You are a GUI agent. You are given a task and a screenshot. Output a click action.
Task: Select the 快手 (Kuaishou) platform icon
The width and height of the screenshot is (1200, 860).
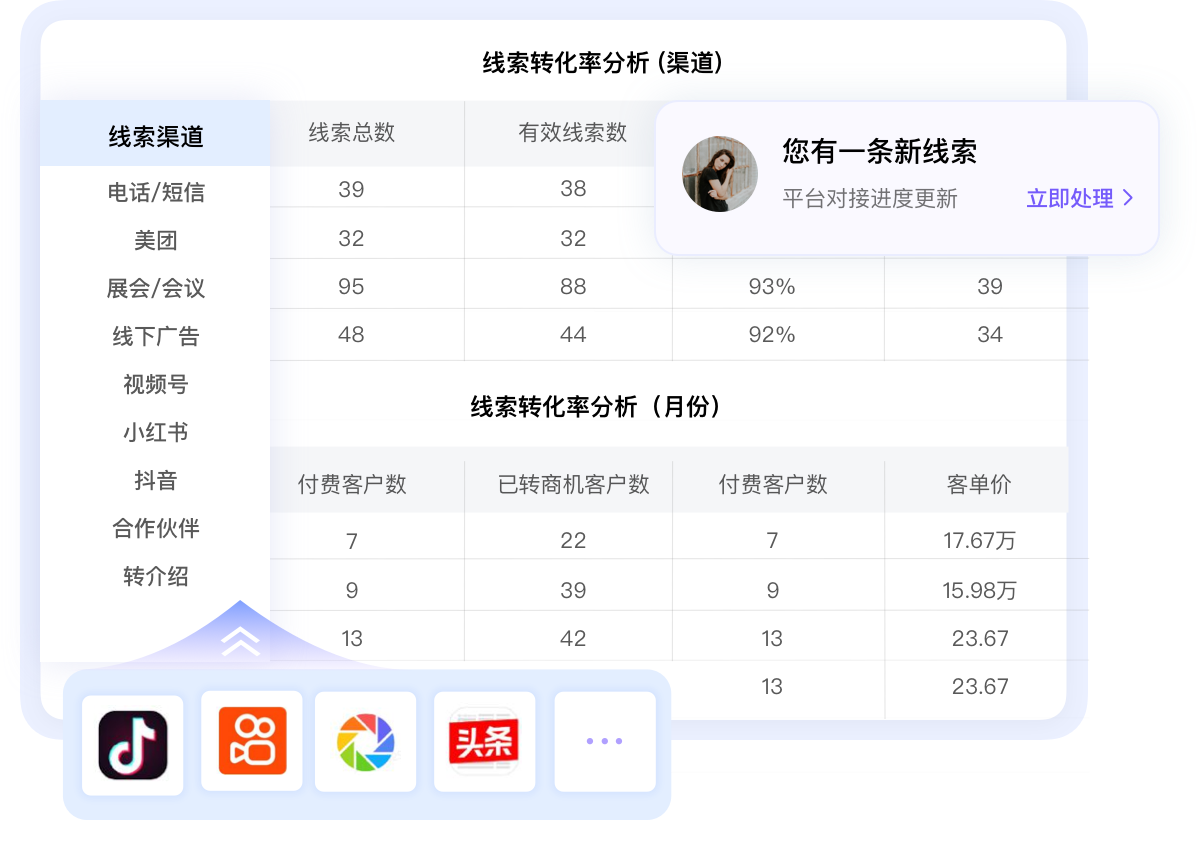pos(251,740)
